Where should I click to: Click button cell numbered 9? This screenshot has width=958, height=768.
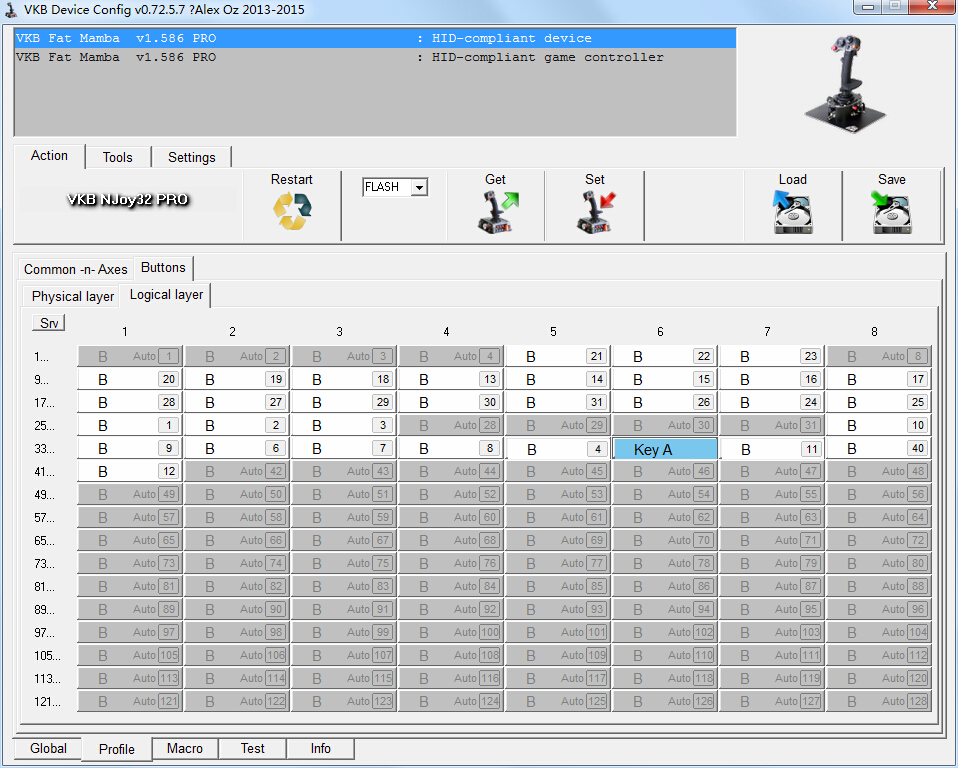pos(130,448)
